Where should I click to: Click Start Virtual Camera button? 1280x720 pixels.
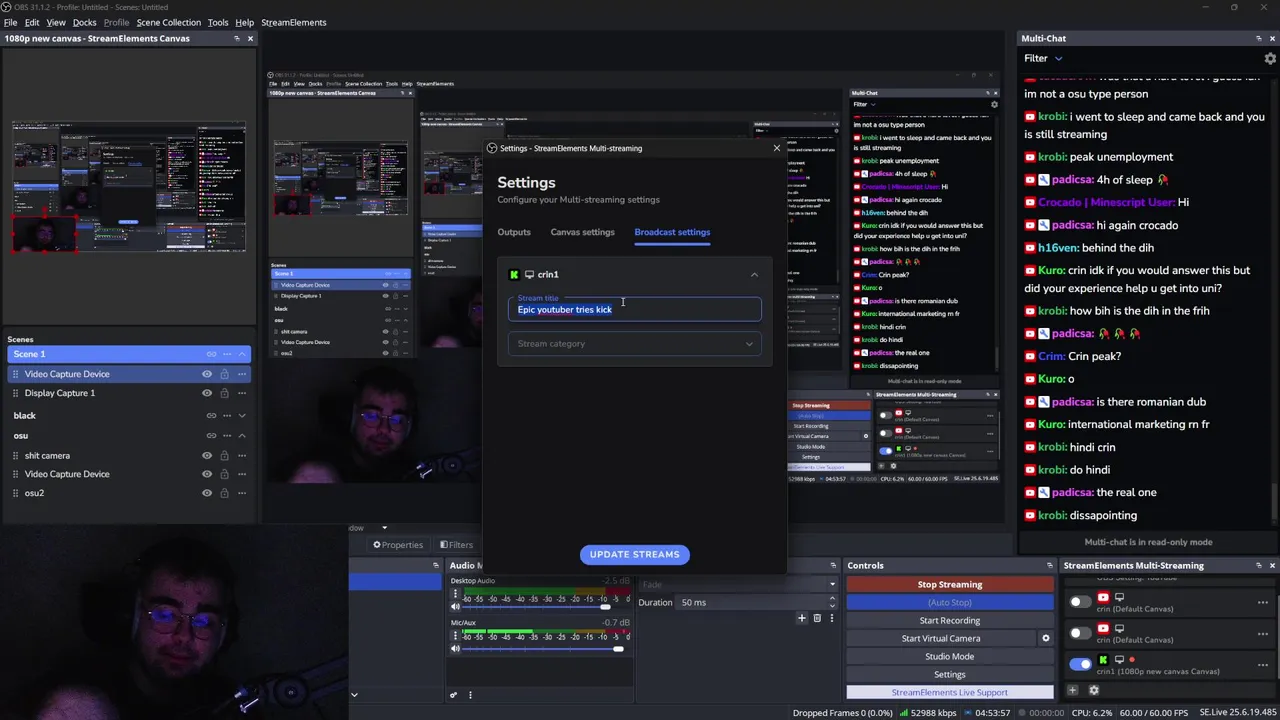940,638
